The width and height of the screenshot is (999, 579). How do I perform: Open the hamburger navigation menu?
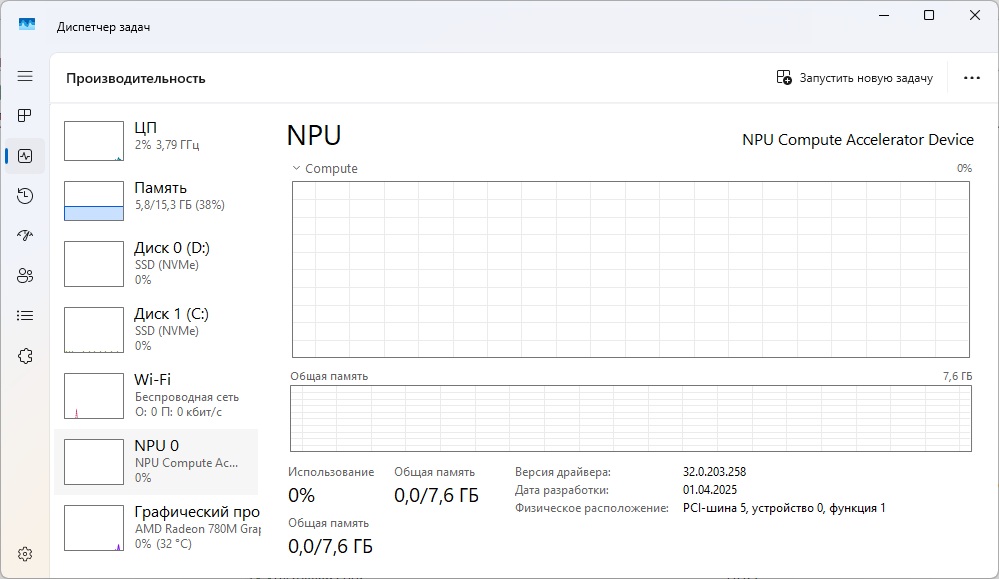pyautogui.click(x=25, y=76)
